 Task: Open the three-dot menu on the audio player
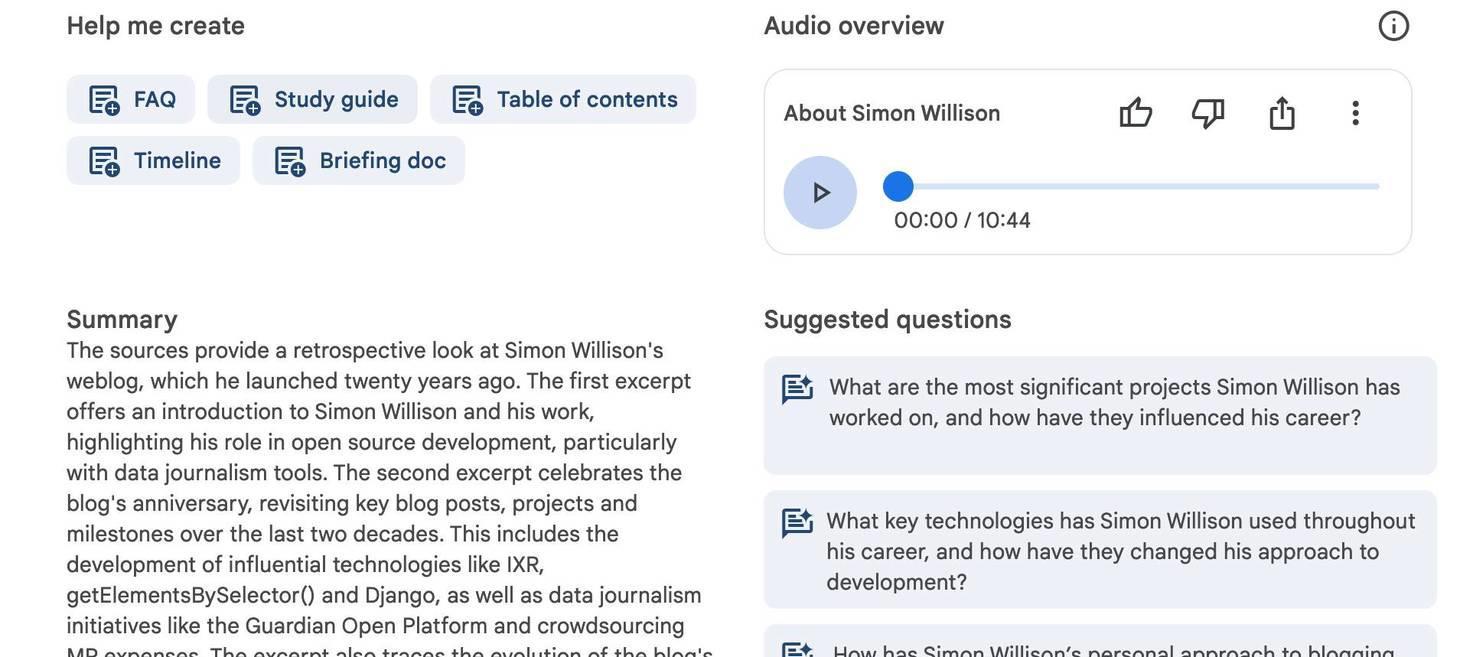pyautogui.click(x=1353, y=113)
